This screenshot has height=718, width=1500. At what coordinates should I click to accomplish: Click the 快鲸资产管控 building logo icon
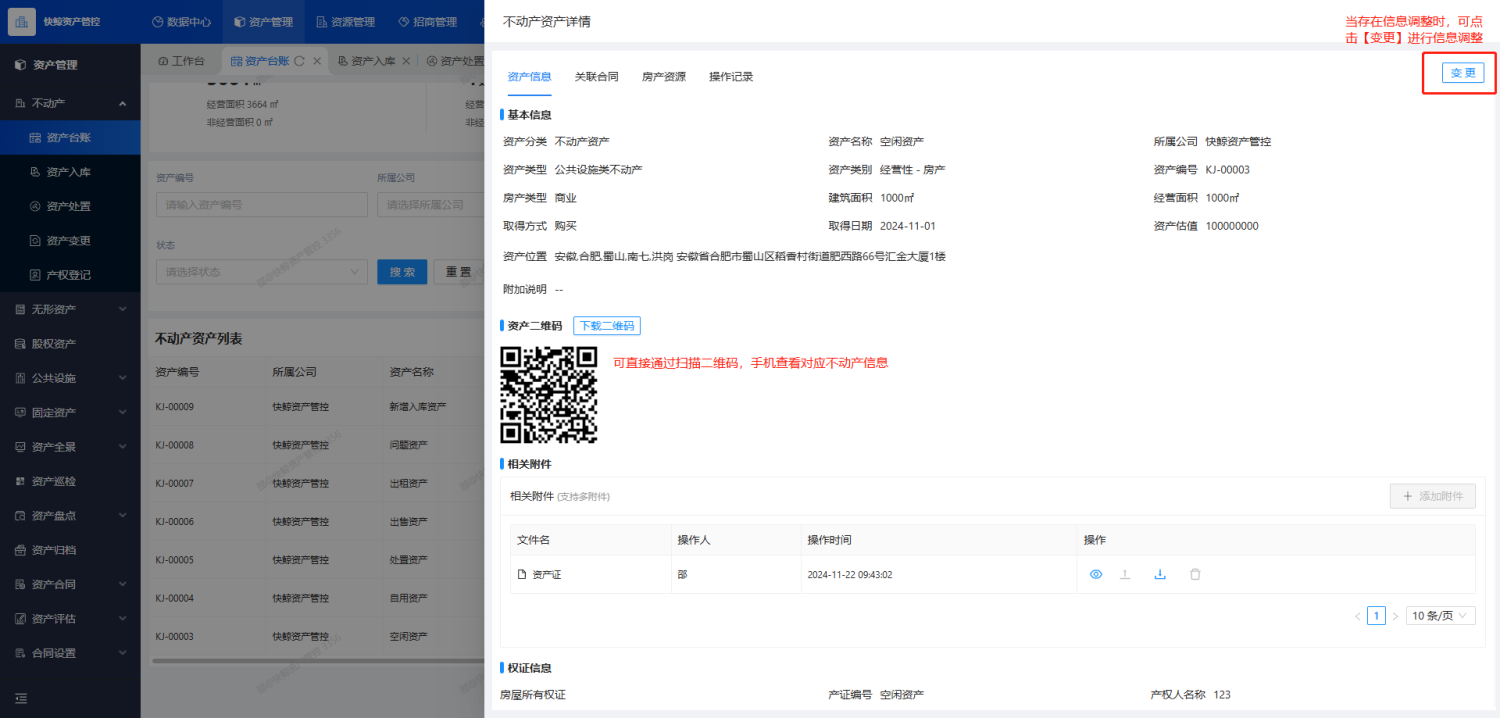click(21, 21)
